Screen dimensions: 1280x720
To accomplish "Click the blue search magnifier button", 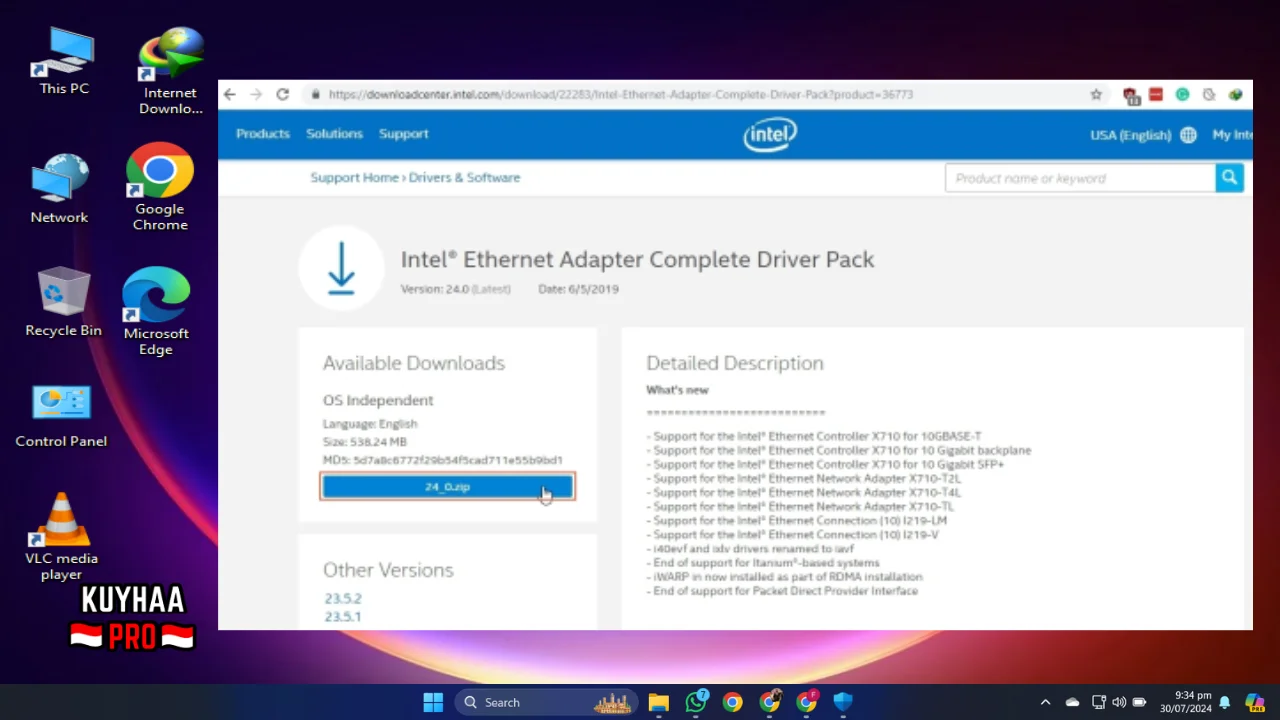I will pyautogui.click(x=1230, y=178).
